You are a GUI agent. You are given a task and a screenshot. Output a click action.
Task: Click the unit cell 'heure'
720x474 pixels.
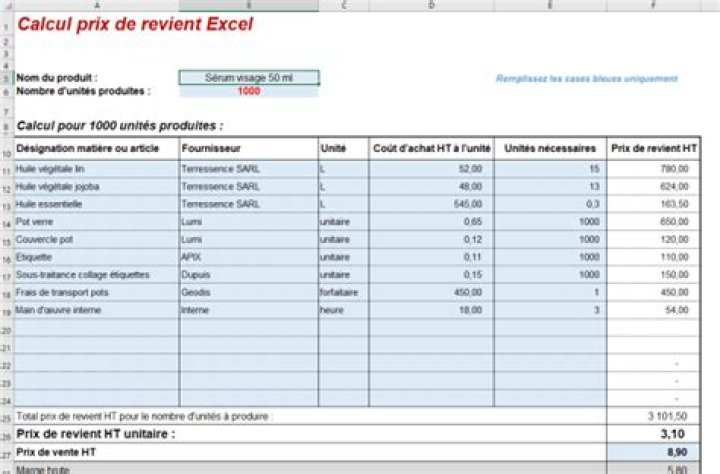click(343, 310)
